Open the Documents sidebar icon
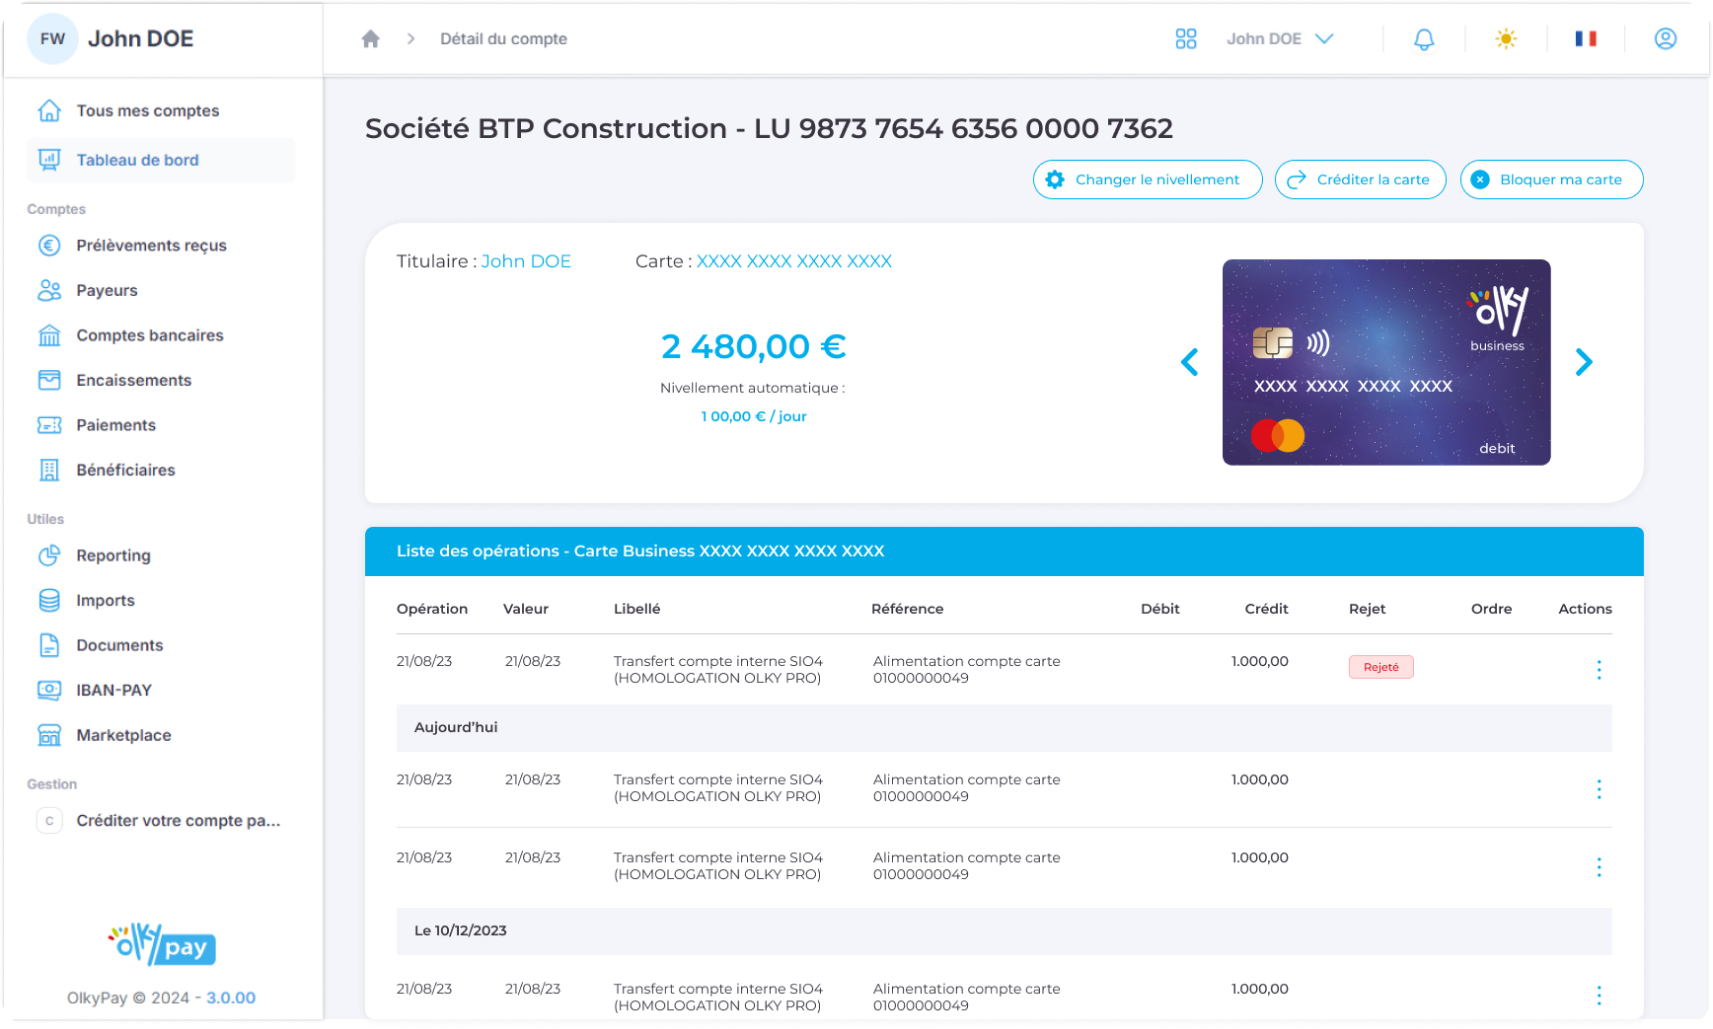The height and width of the screenshot is (1029, 1713). click(x=51, y=645)
